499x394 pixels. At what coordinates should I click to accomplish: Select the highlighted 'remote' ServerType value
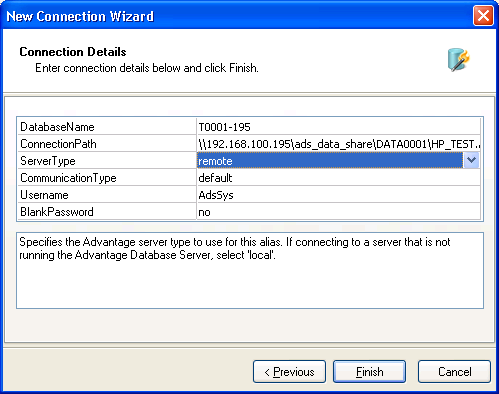pyautogui.click(x=330, y=161)
